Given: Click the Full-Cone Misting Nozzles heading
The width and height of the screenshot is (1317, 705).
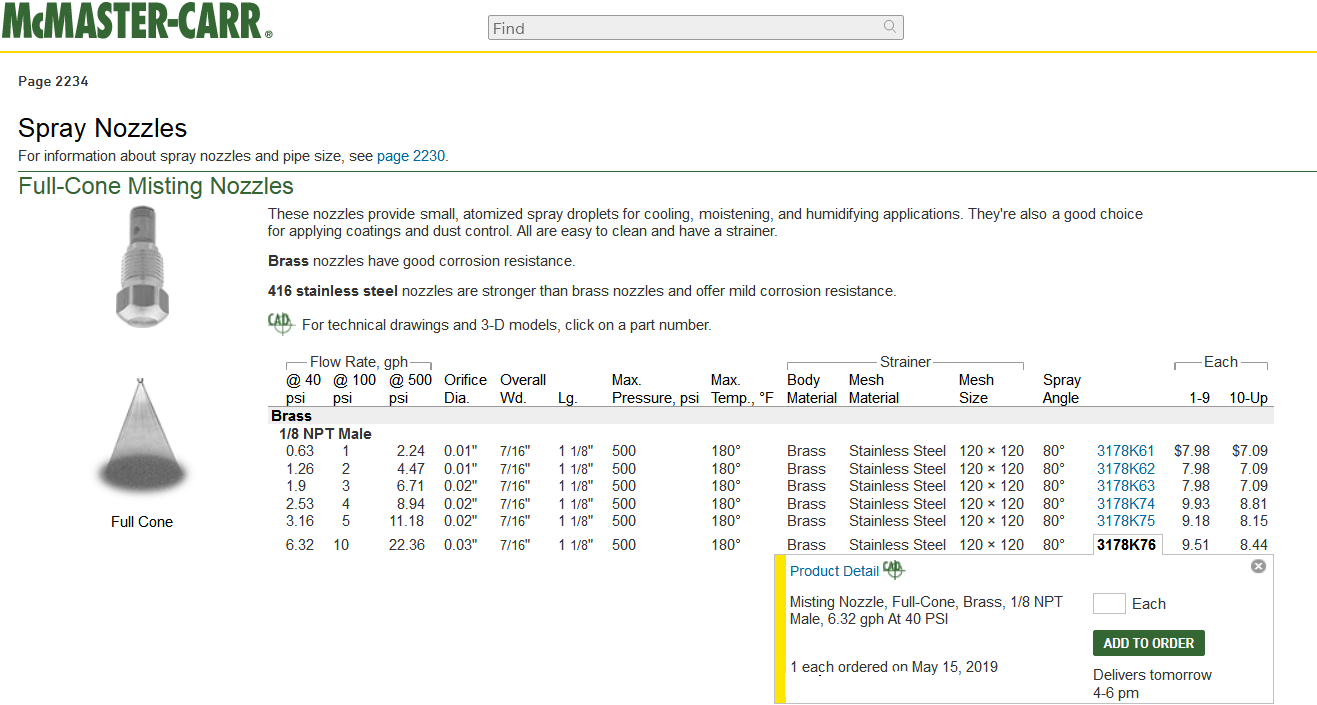Looking at the screenshot, I should point(156,186).
